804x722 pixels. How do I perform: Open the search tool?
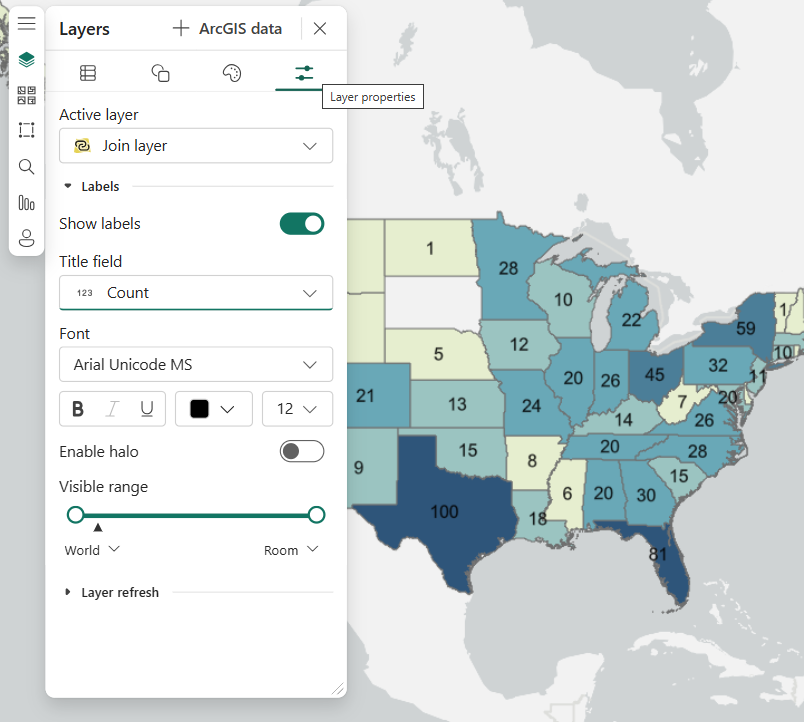pos(26,166)
